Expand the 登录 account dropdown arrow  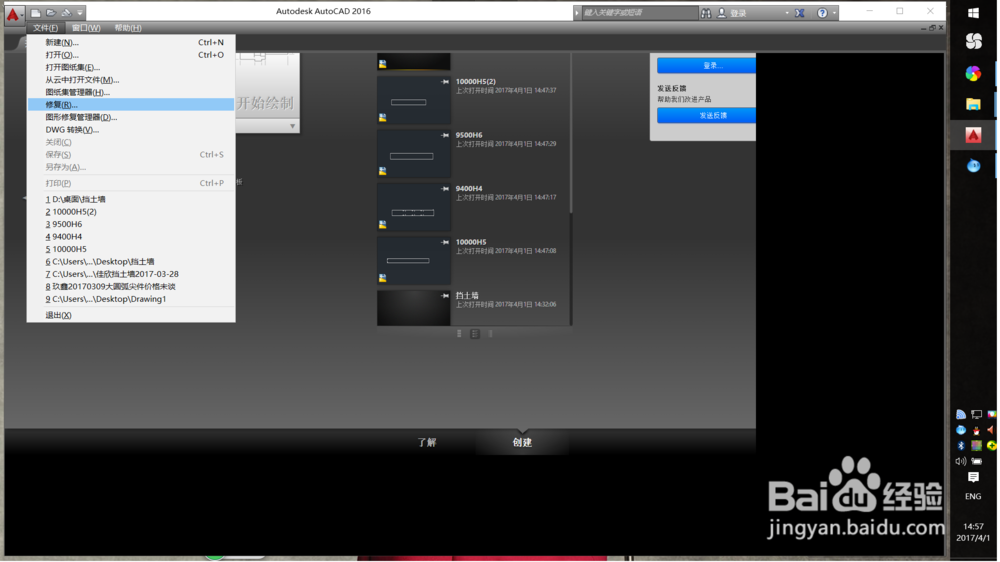pyautogui.click(x=787, y=13)
